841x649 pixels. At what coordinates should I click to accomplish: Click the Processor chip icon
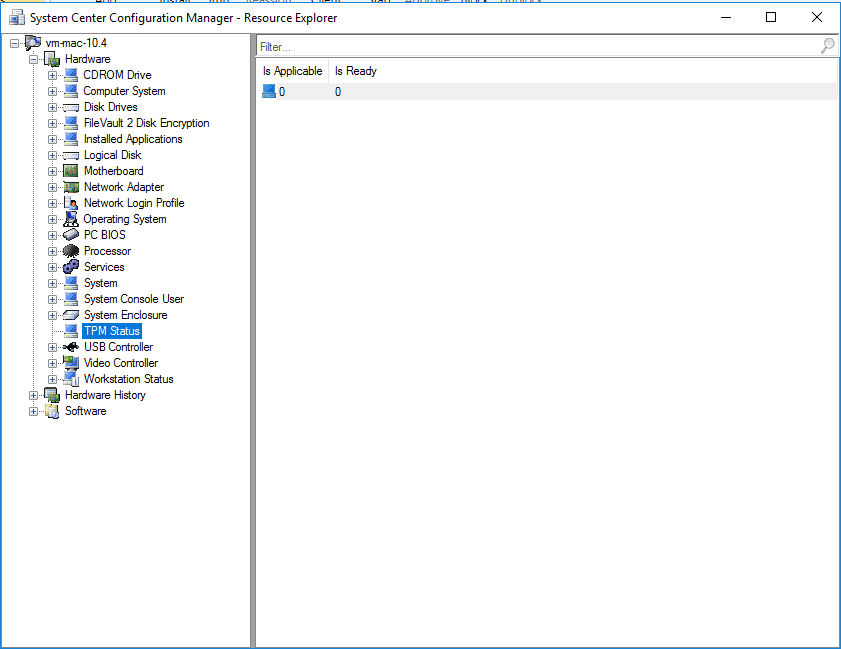point(71,251)
